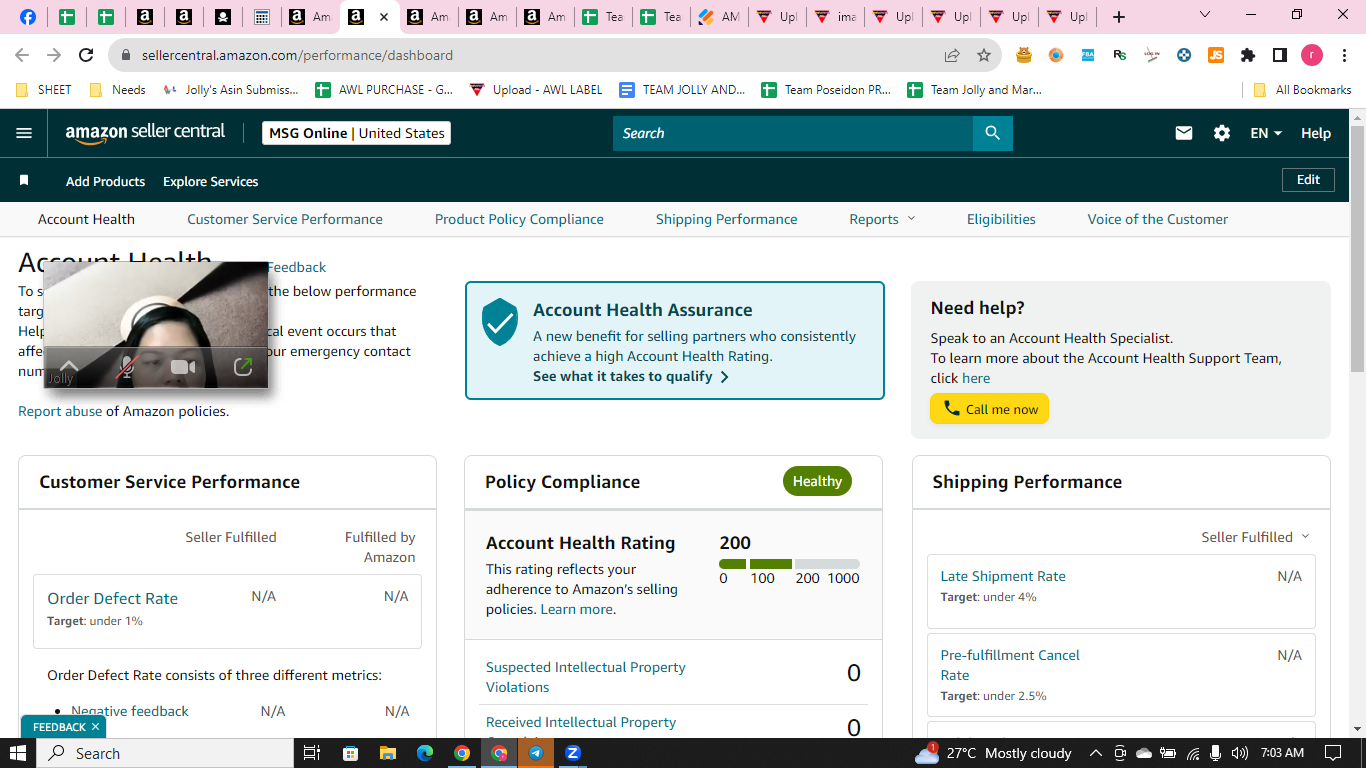The image size is (1366, 768).
Task: Click the bear honey-pot extension icon
Action: (x=1024, y=55)
